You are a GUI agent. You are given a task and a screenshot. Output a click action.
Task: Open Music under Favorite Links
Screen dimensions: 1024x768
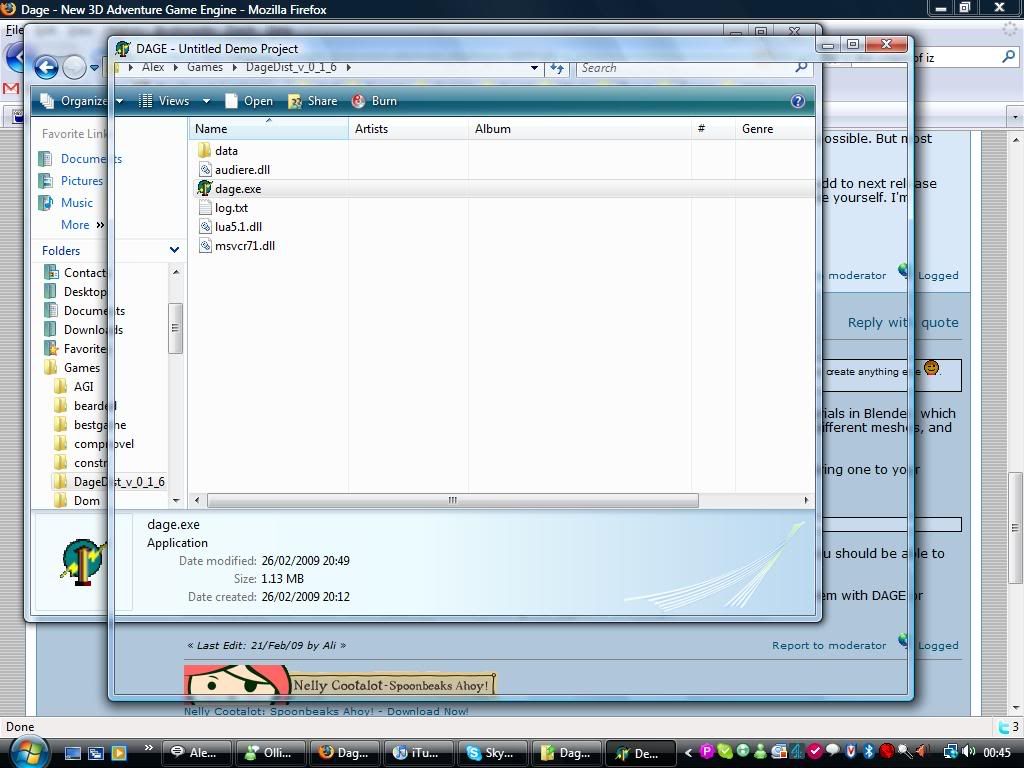point(76,203)
